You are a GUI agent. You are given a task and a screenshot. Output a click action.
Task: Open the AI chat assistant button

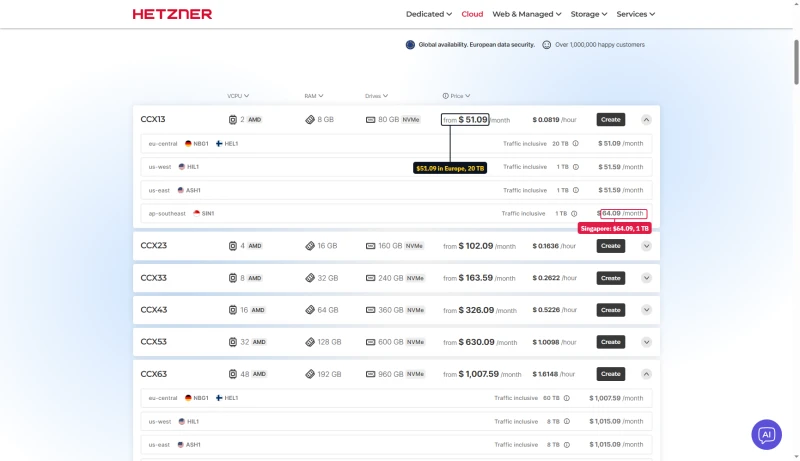766,434
